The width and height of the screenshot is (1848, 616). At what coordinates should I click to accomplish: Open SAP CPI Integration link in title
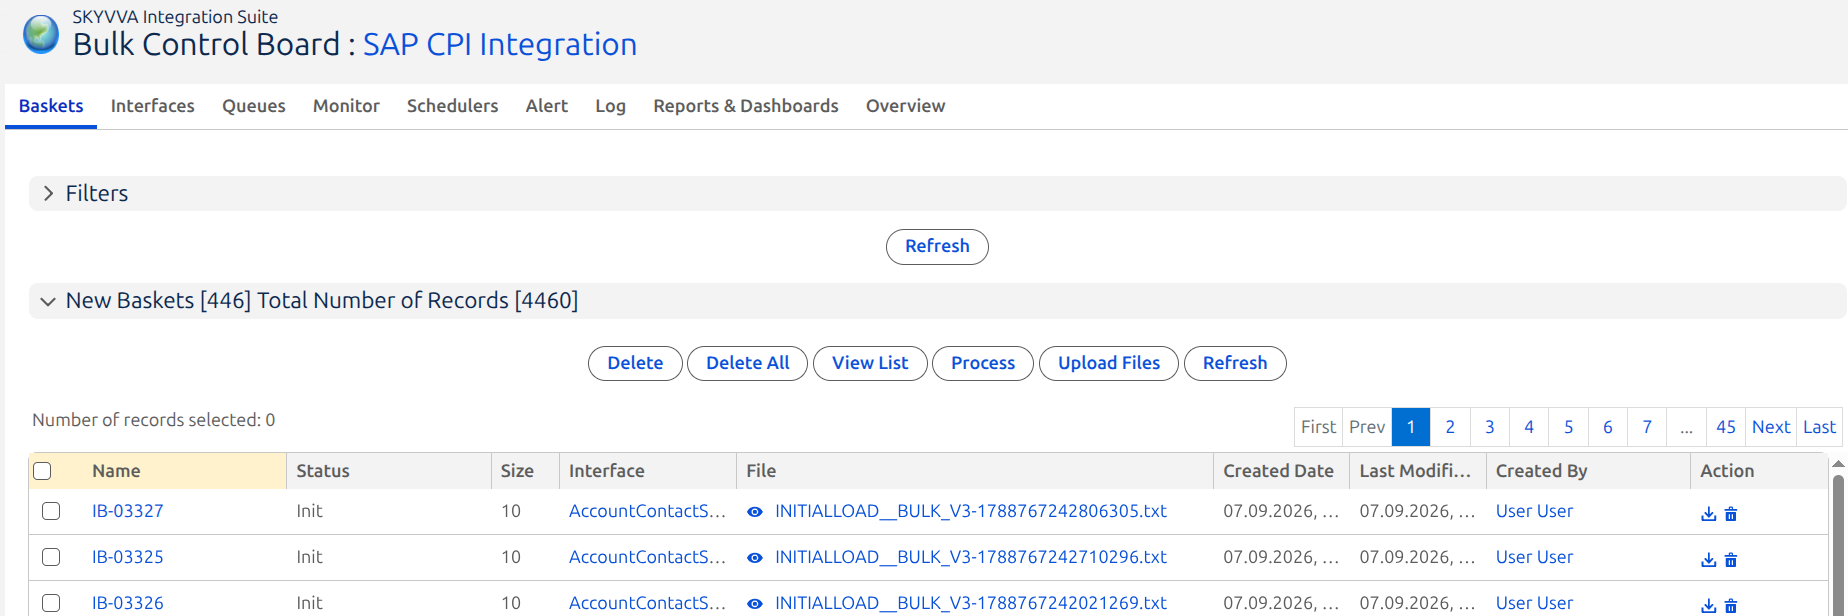pos(500,45)
